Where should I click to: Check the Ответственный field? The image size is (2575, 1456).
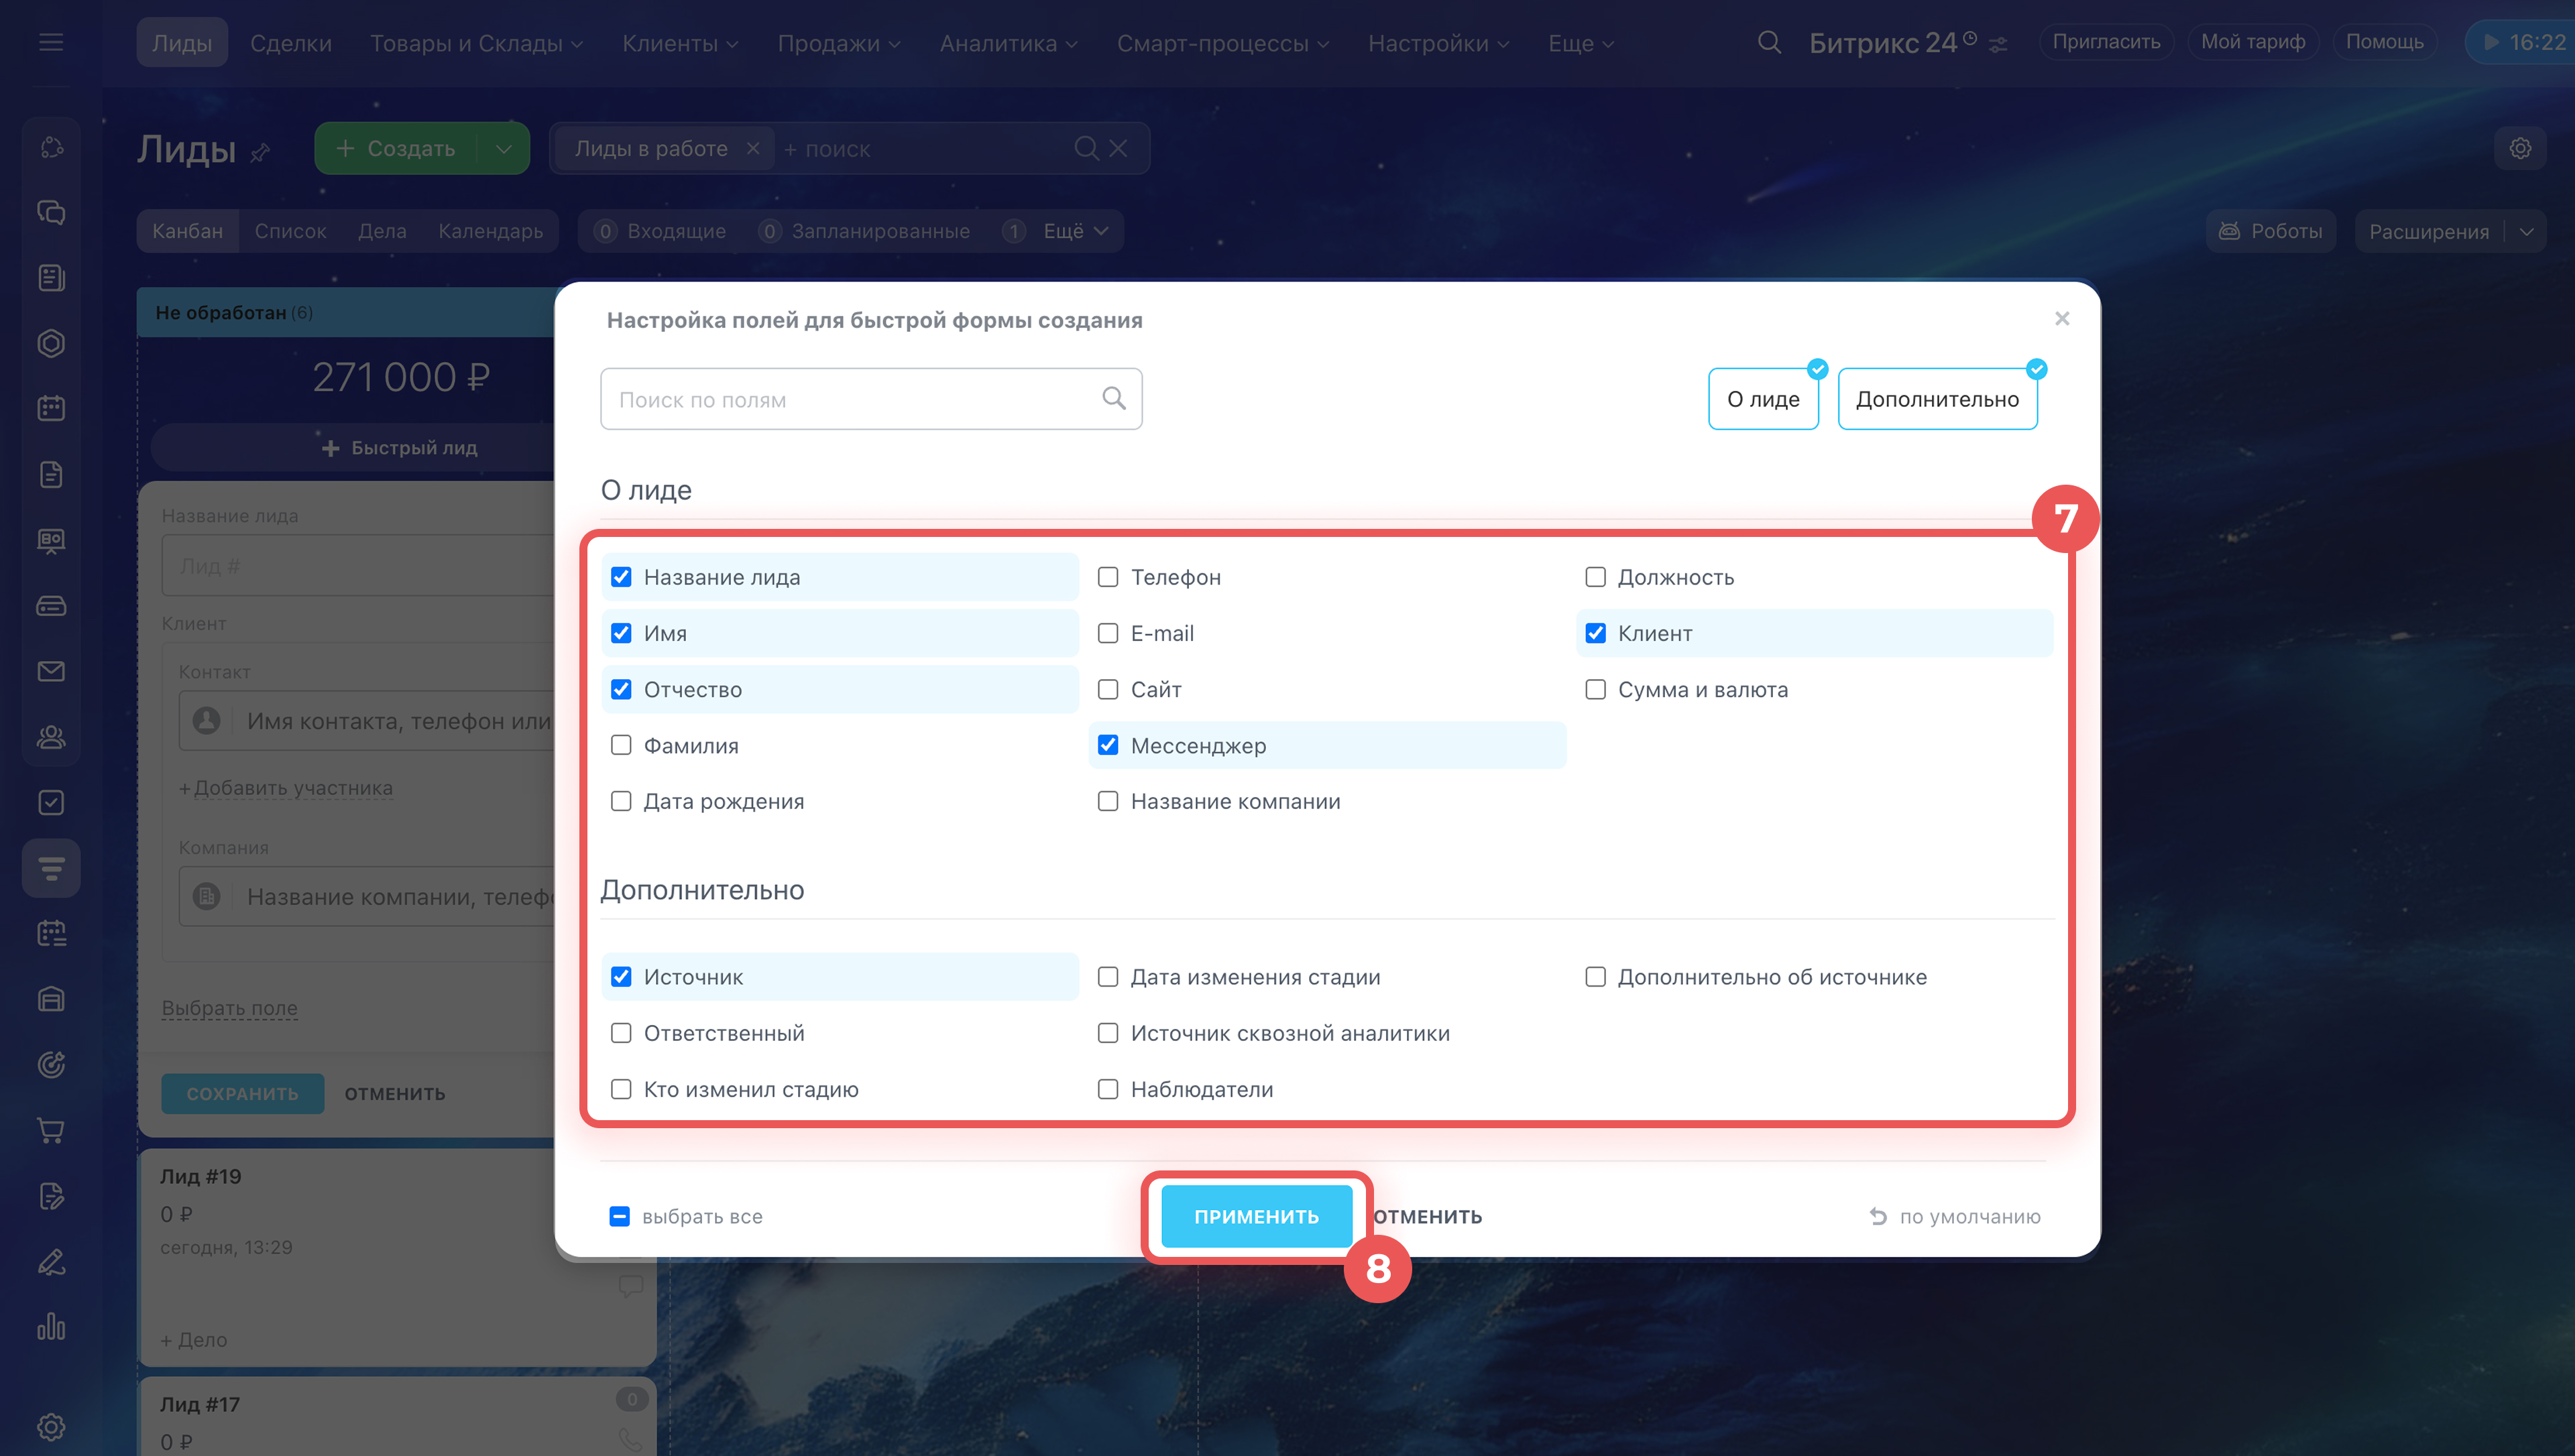(x=621, y=1033)
